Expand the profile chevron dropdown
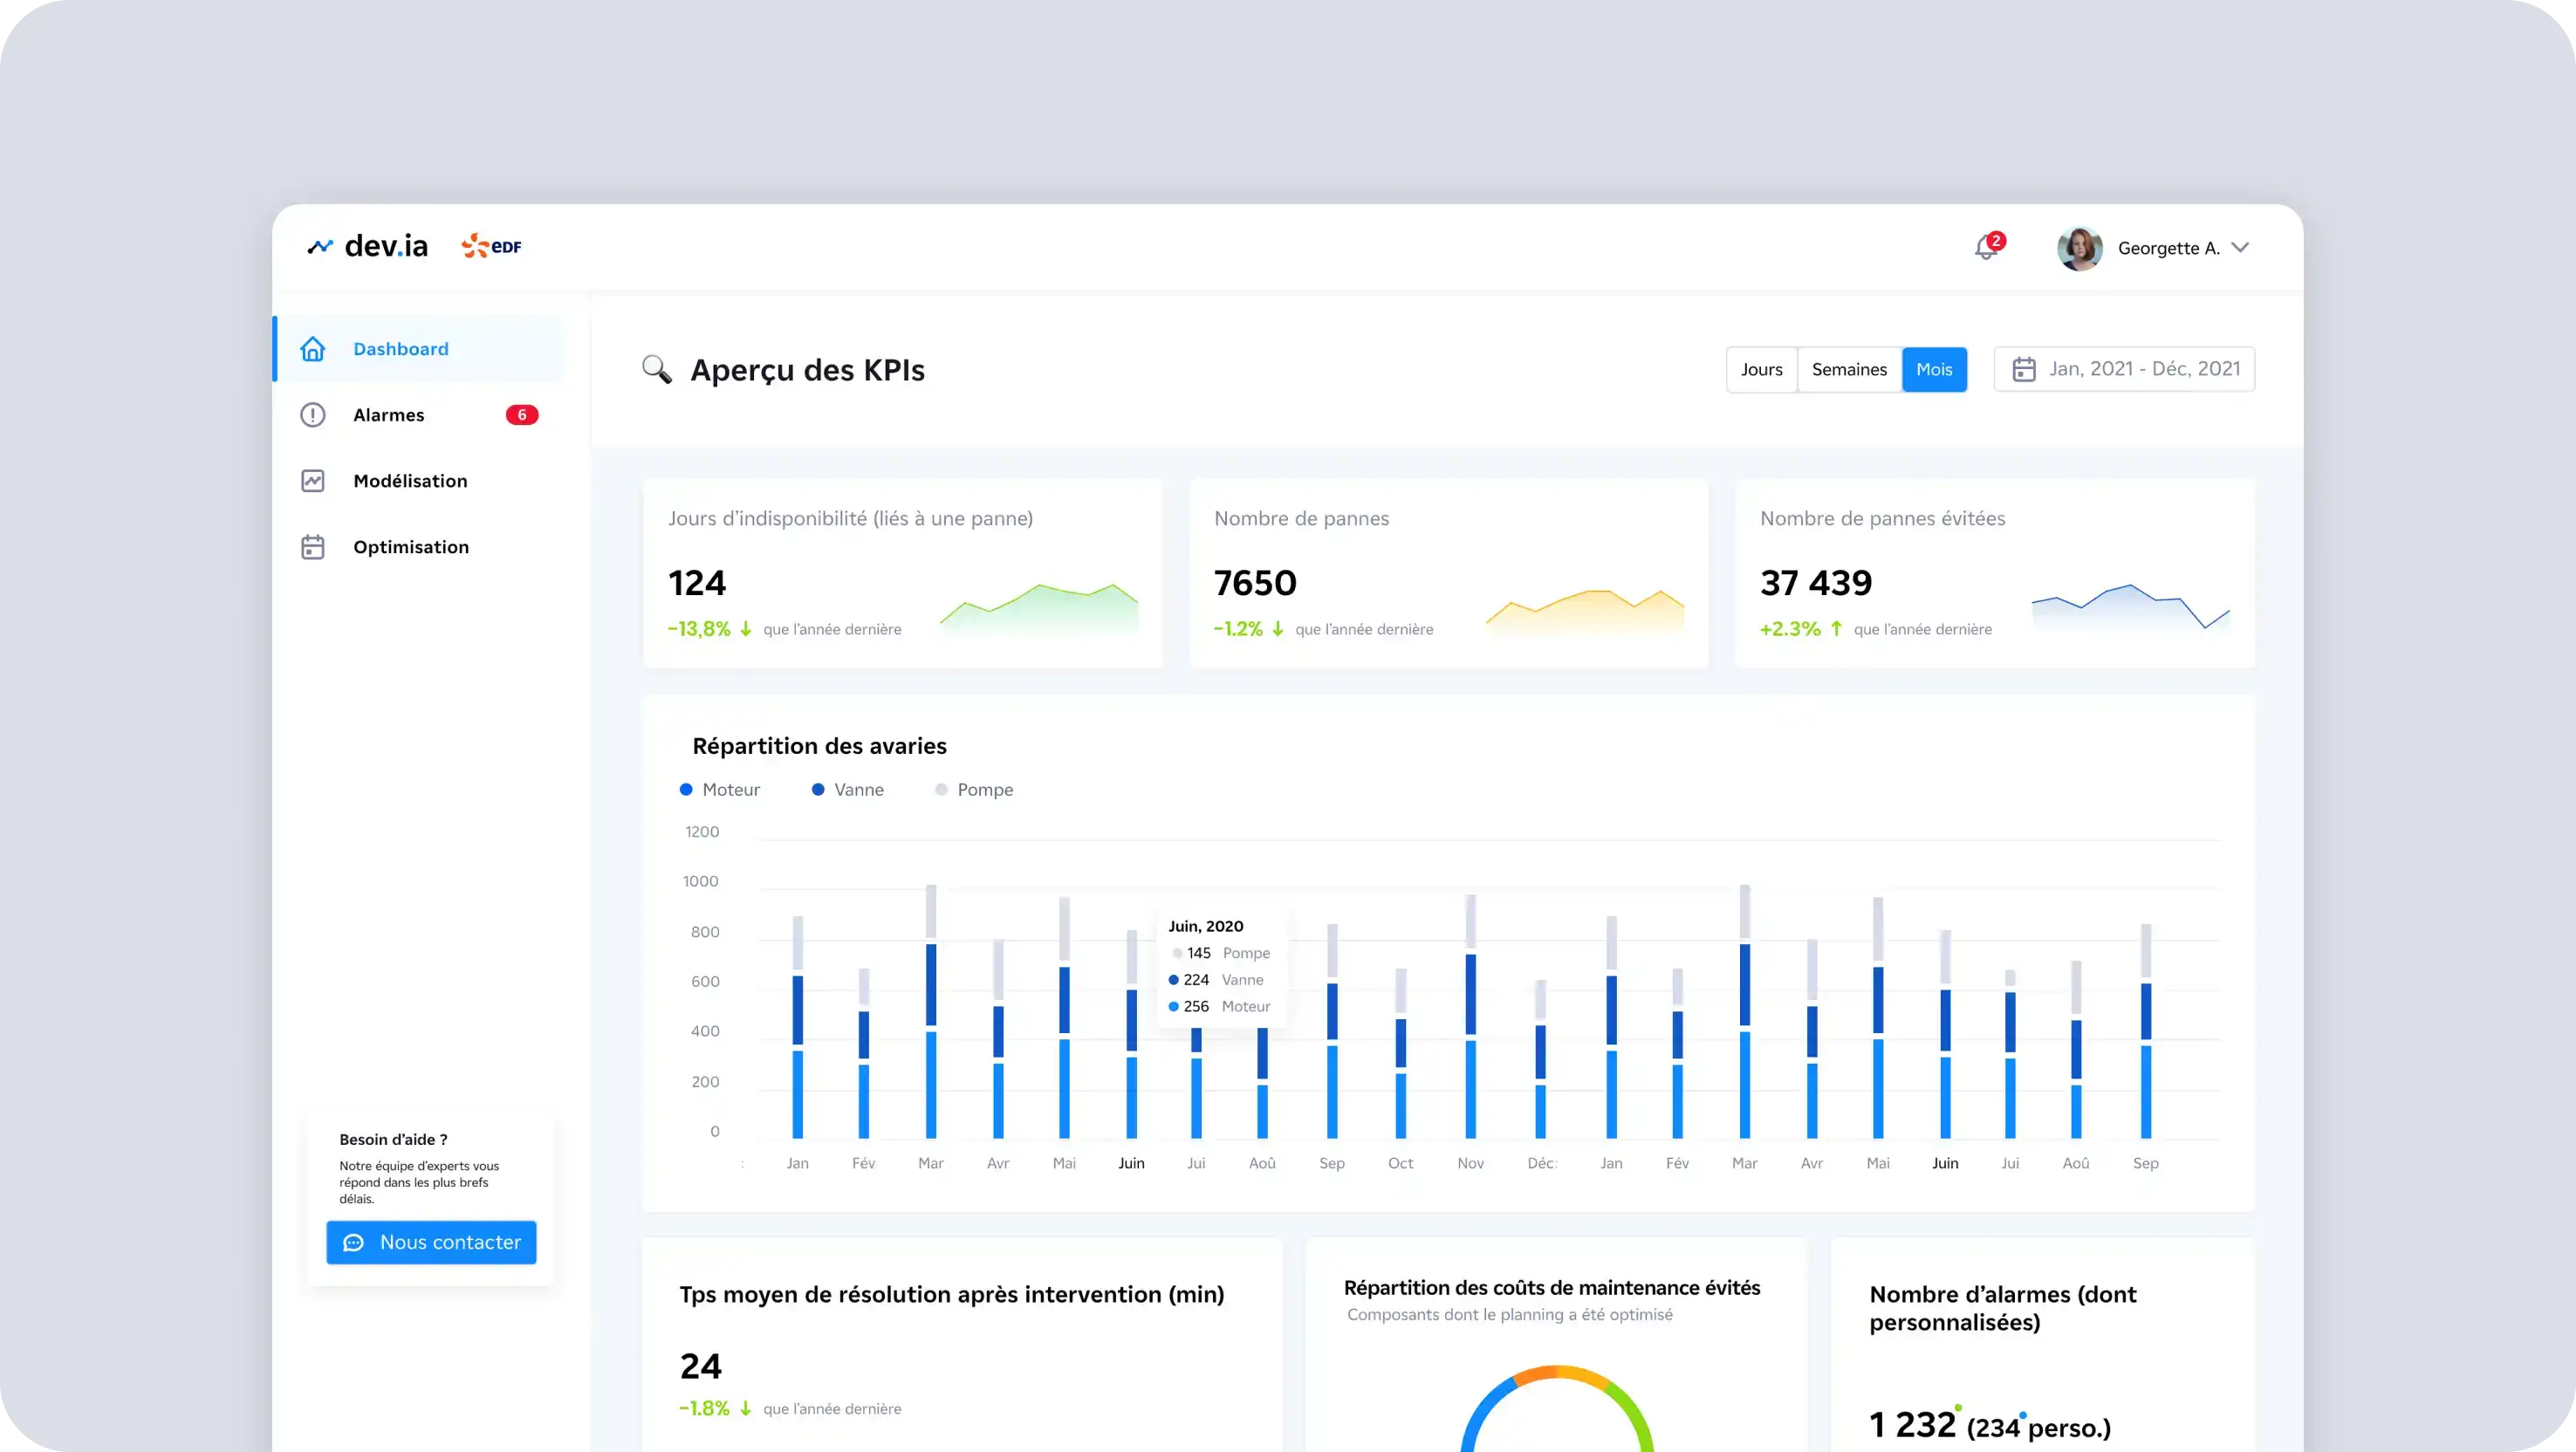 point(2240,248)
